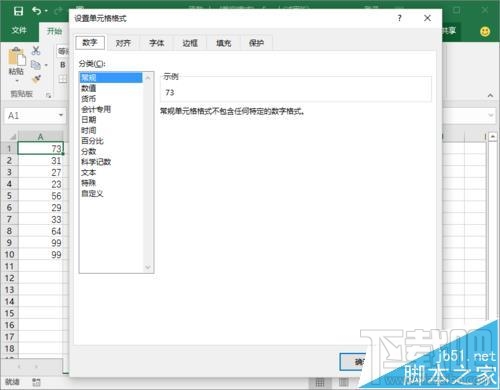Select cell containing 23
This screenshot has width=500, height=390.
(x=40, y=184)
